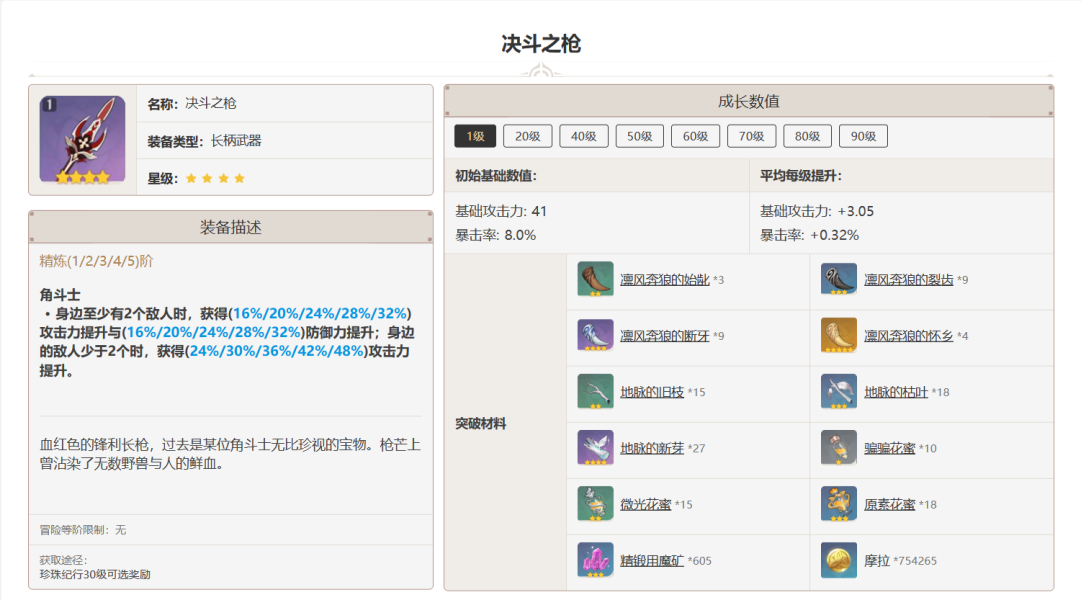The image size is (1081, 600).
Task: Select the 精锻用魔矿 crystal icon
Action: (x=595, y=560)
